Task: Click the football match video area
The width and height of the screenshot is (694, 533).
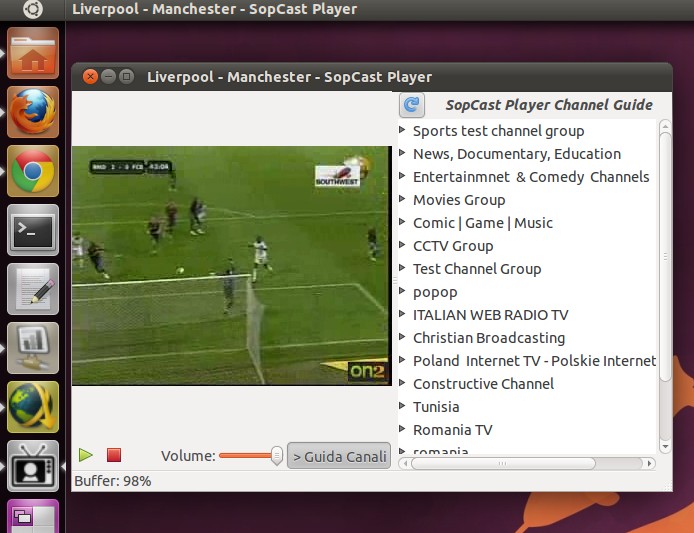Action: click(231, 266)
